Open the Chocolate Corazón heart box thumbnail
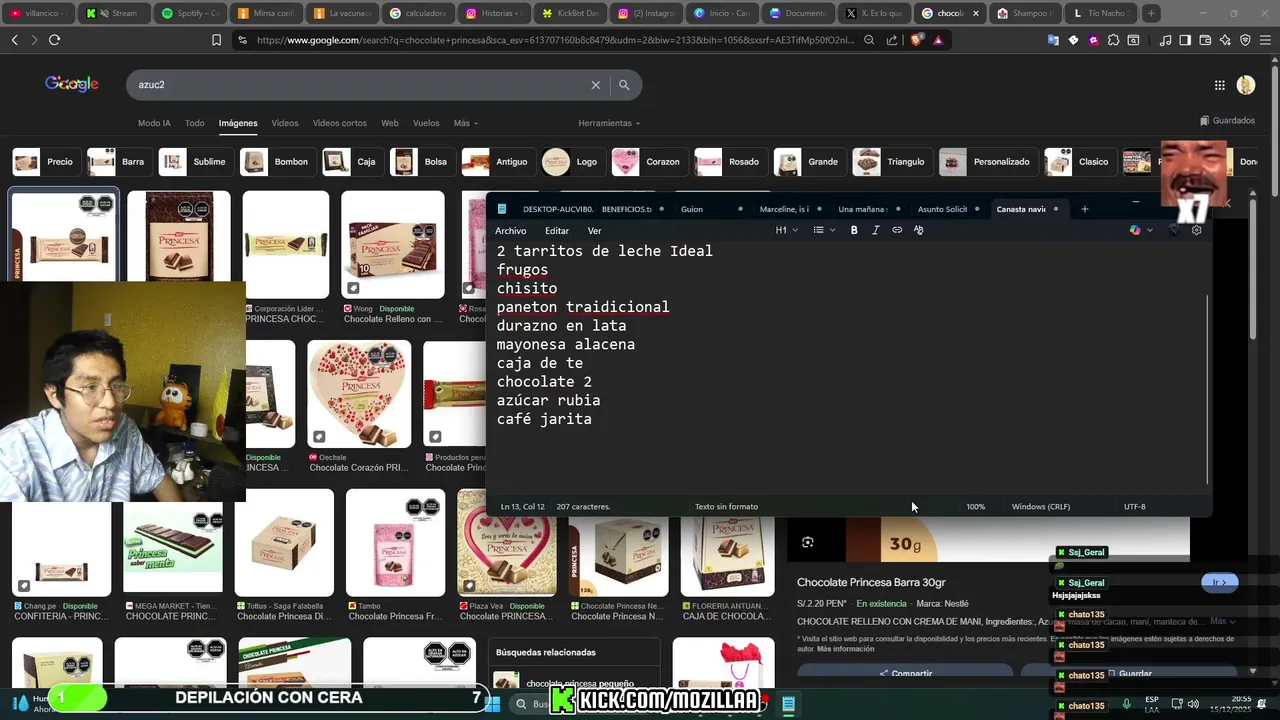The width and height of the screenshot is (1280, 720). (x=359, y=394)
